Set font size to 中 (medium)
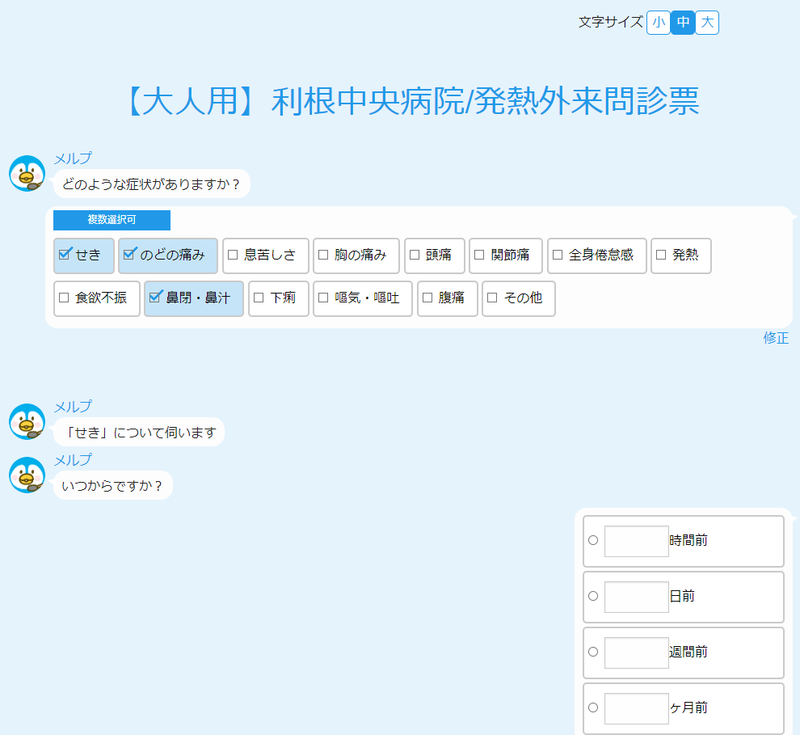 click(683, 22)
